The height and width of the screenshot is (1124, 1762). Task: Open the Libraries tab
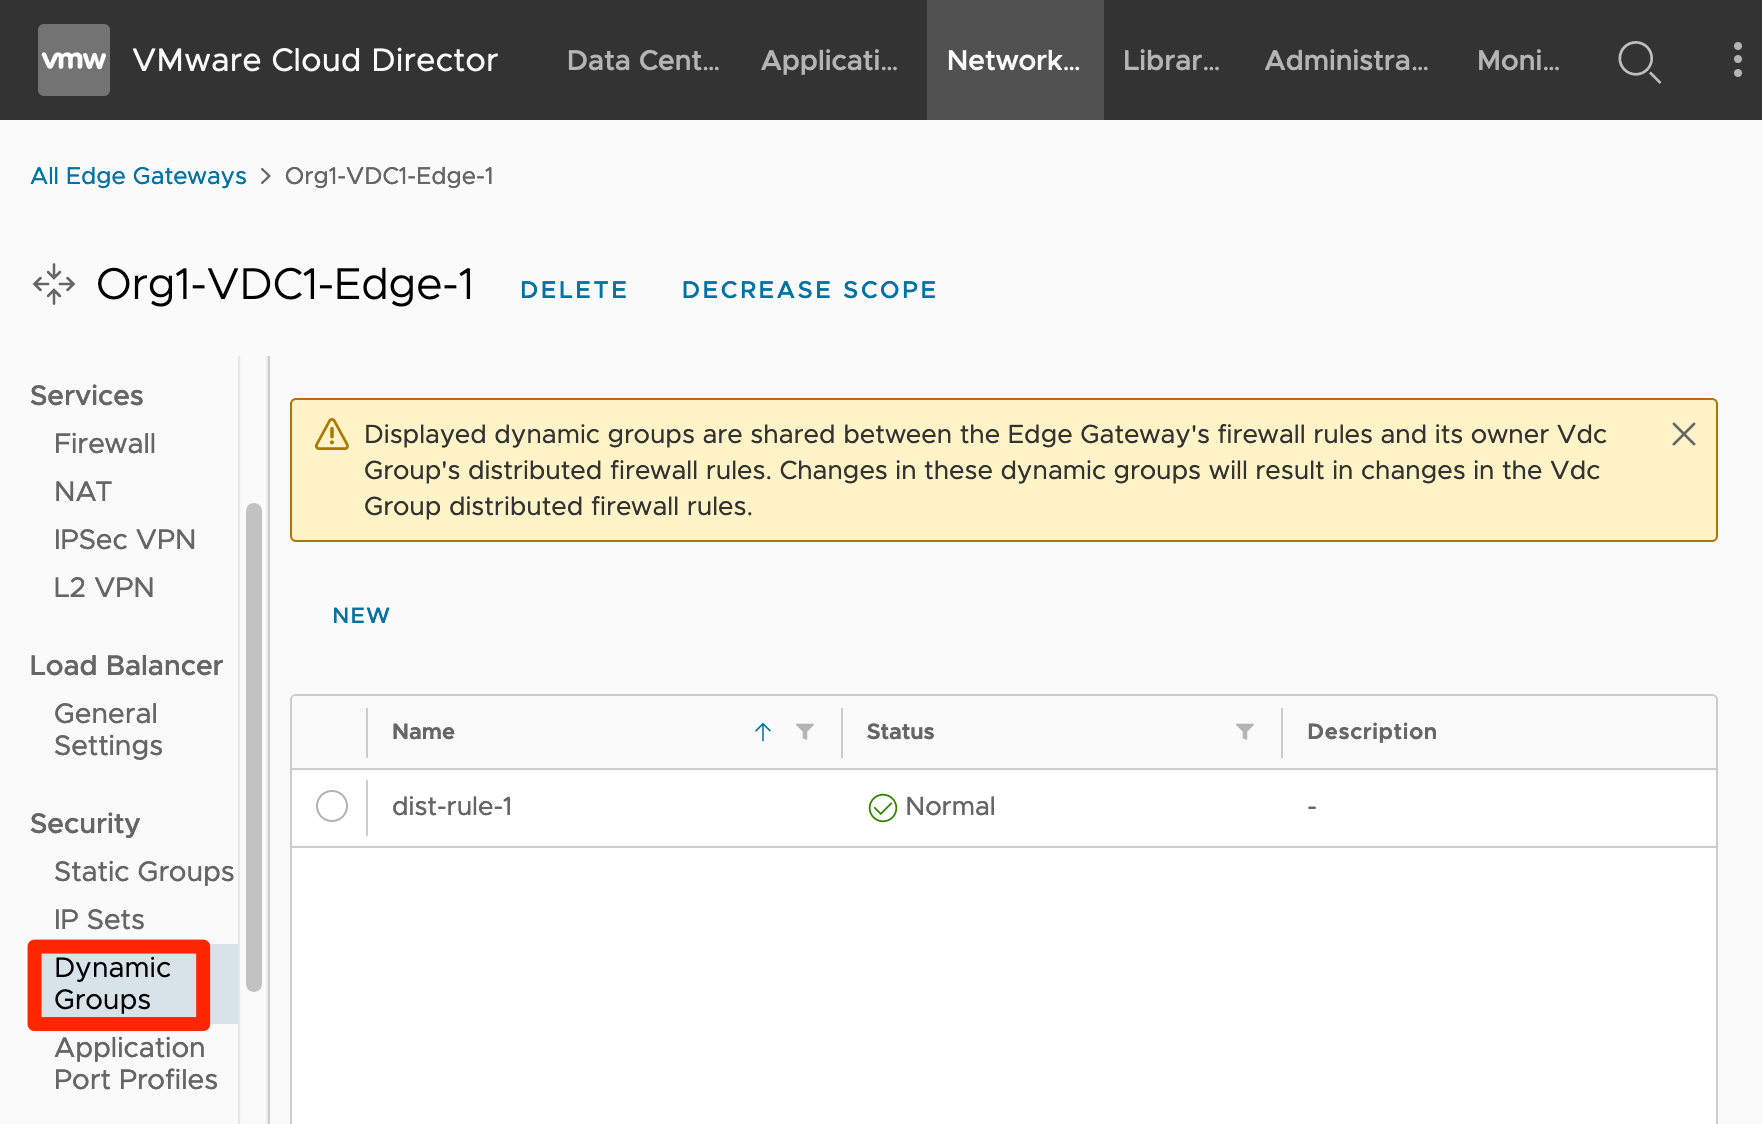tap(1172, 60)
